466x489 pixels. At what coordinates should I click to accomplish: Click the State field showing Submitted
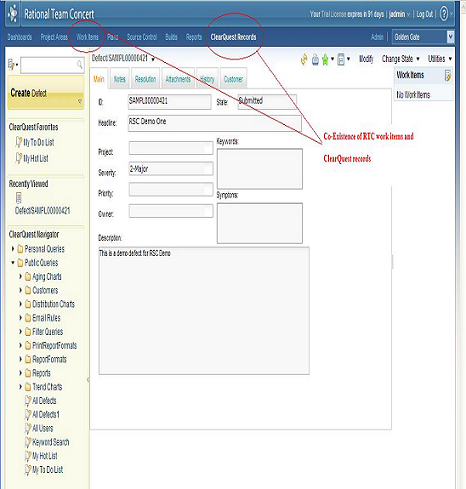(x=267, y=102)
